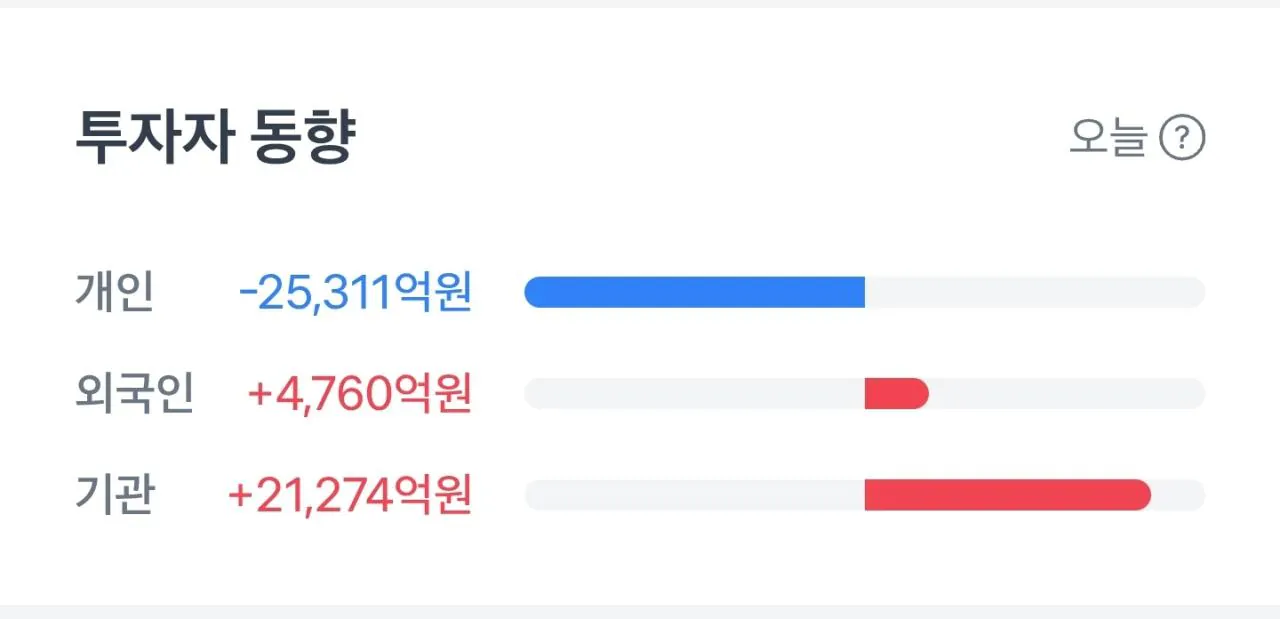Click gray track right of 외국인 bar

click(x=1067, y=393)
